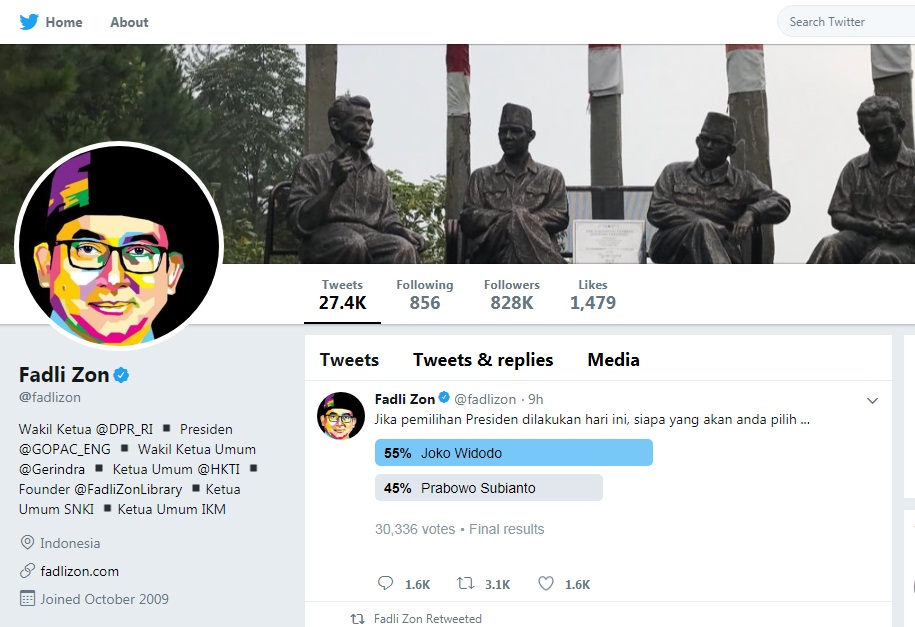The height and width of the screenshot is (627, 915).
Task: Click the reply icon under the poll tweet
Action: point(386,584)
